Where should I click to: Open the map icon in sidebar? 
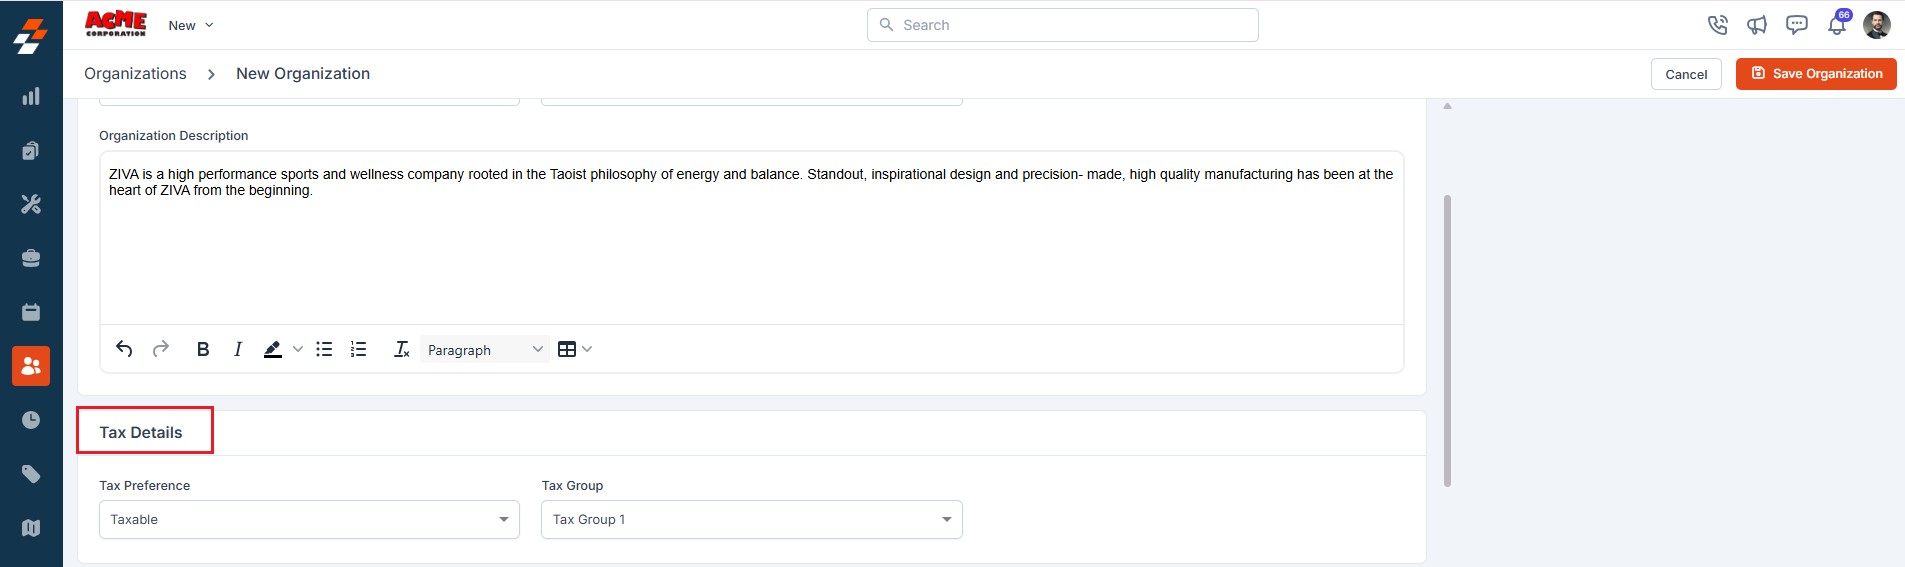click(31, 528)
